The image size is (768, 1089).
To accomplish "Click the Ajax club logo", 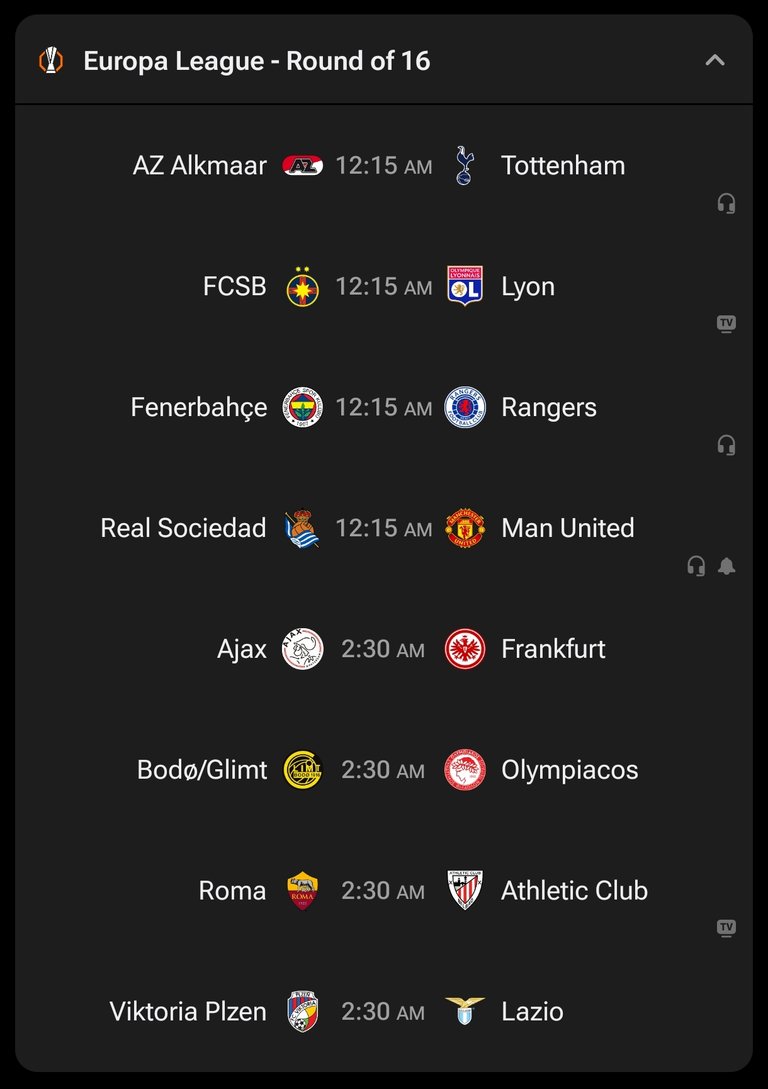I will tap(303, 649).
